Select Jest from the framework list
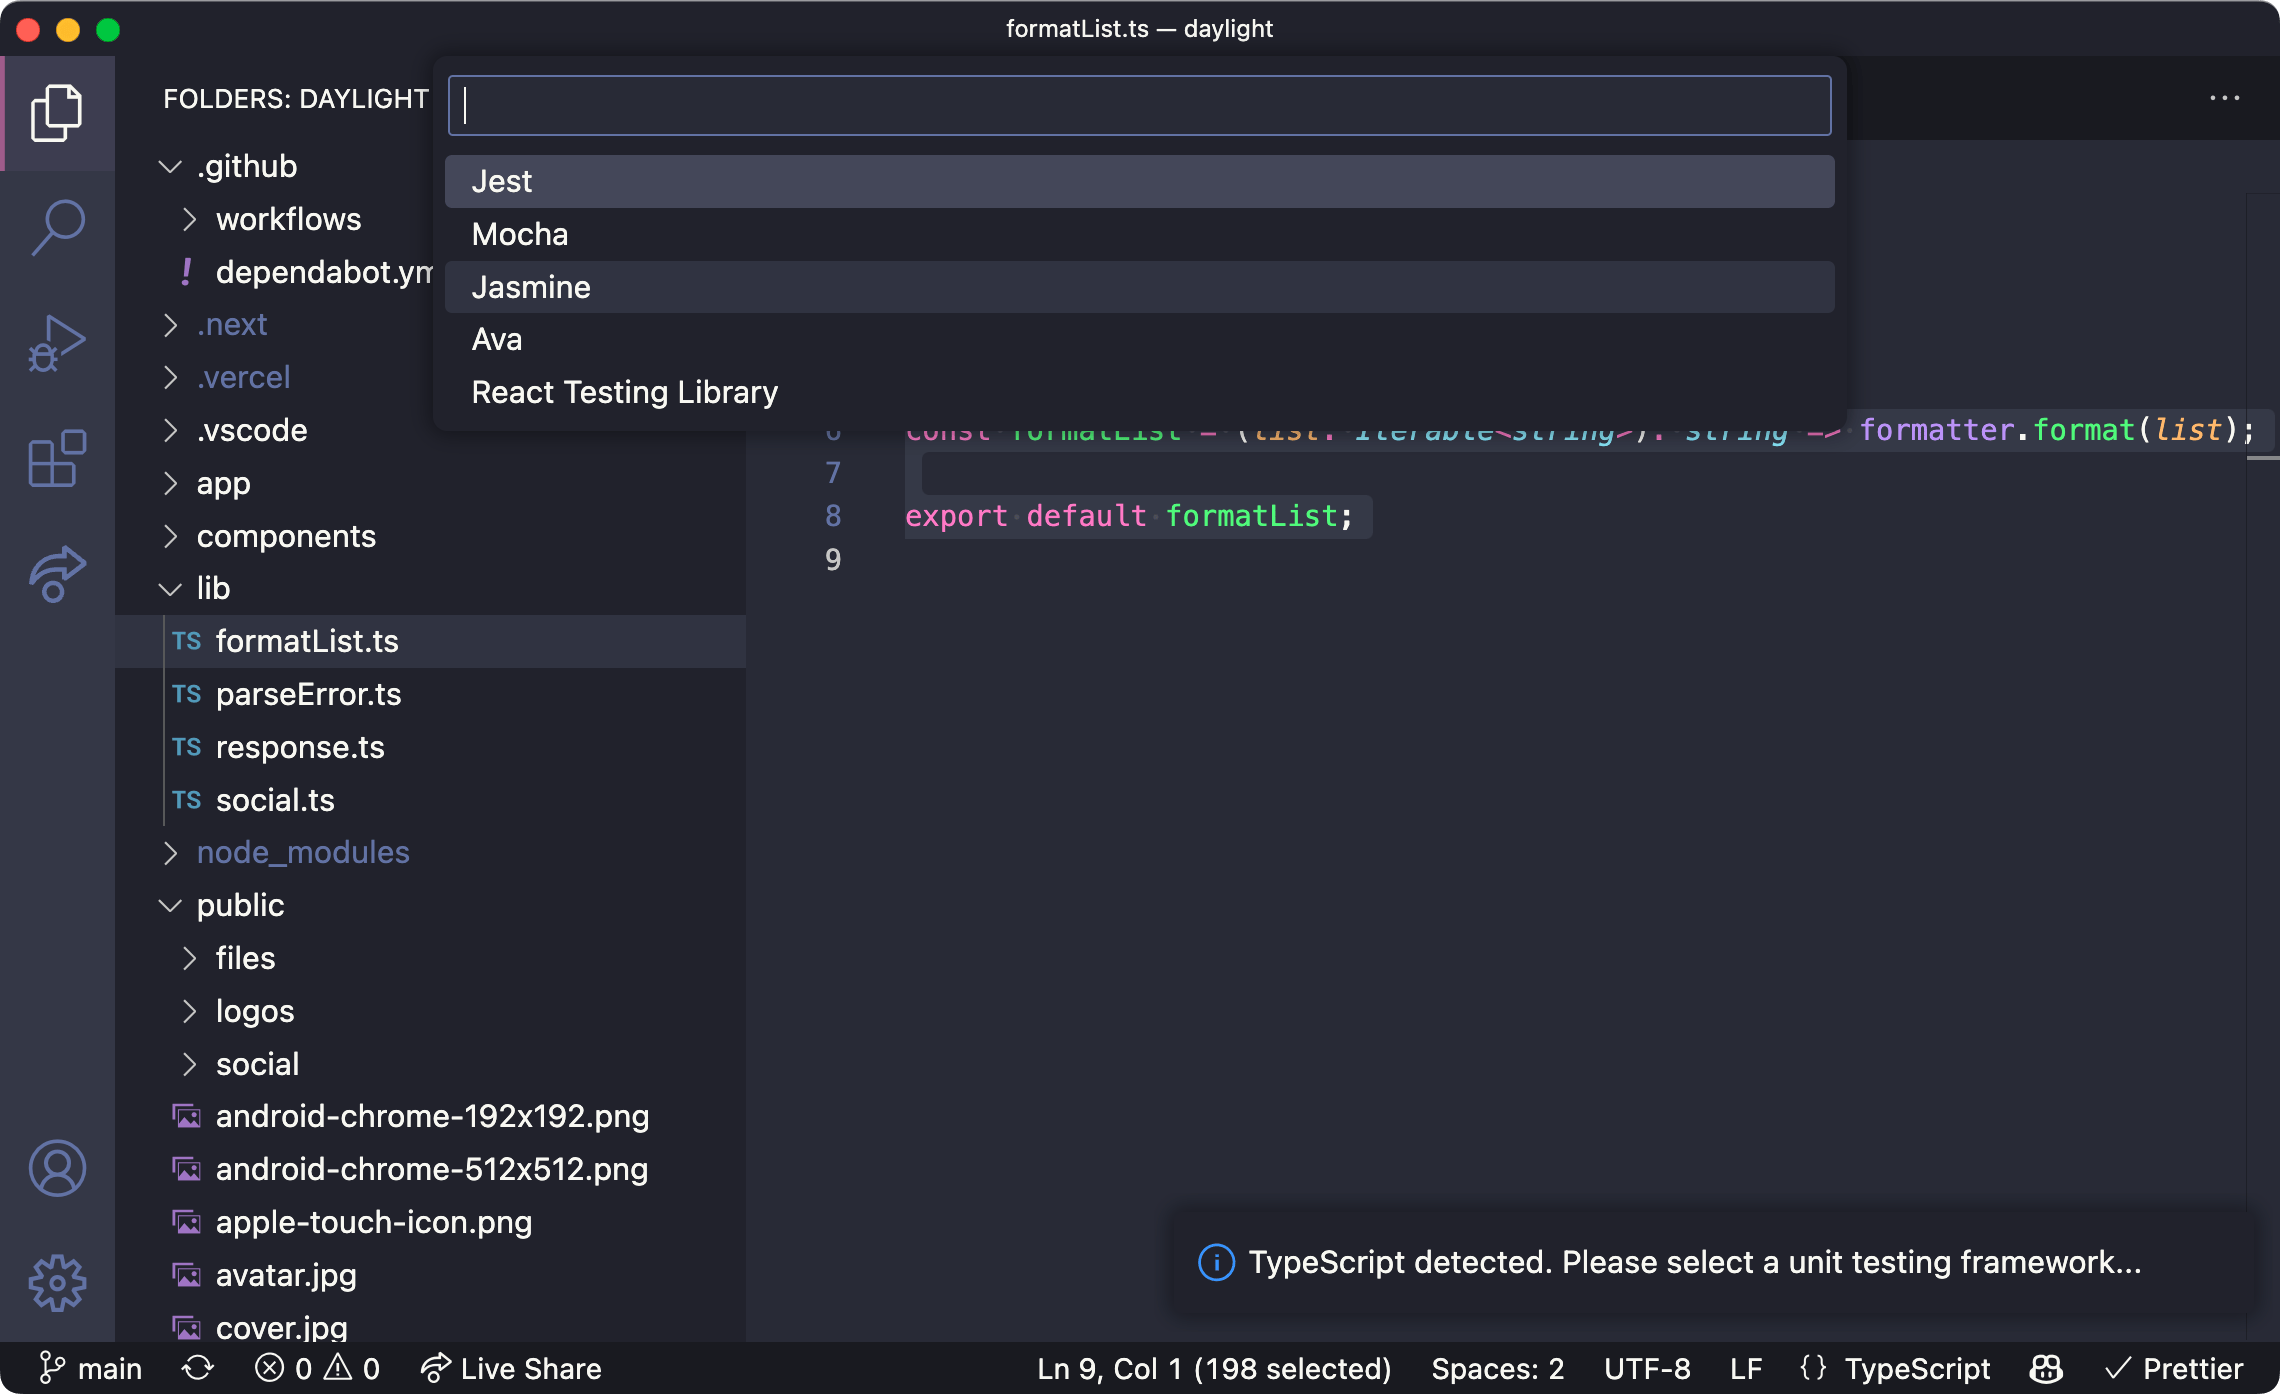Viewport: 2280px width, 1394px height. click(x=1139, y=181)
